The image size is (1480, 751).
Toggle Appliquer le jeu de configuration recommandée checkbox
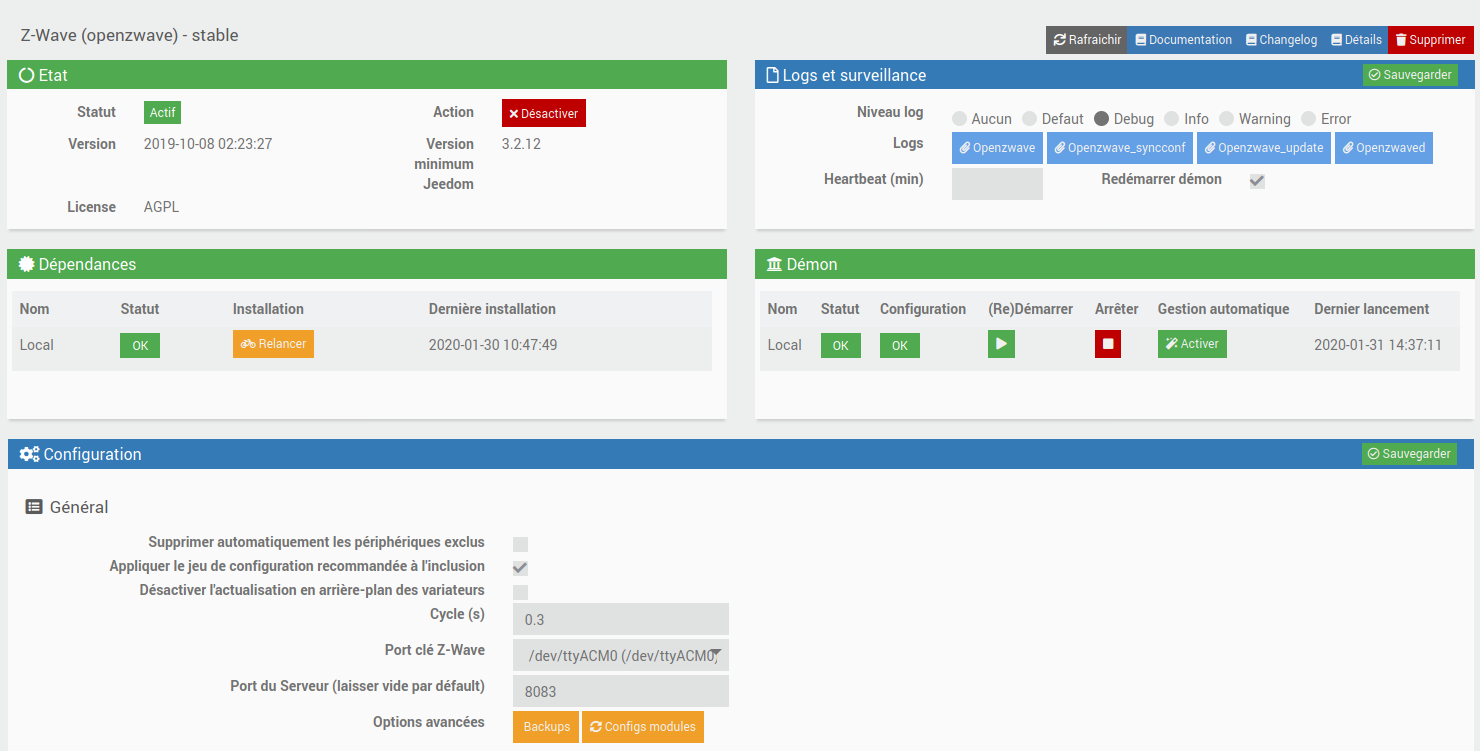click(x=520, y=568)
